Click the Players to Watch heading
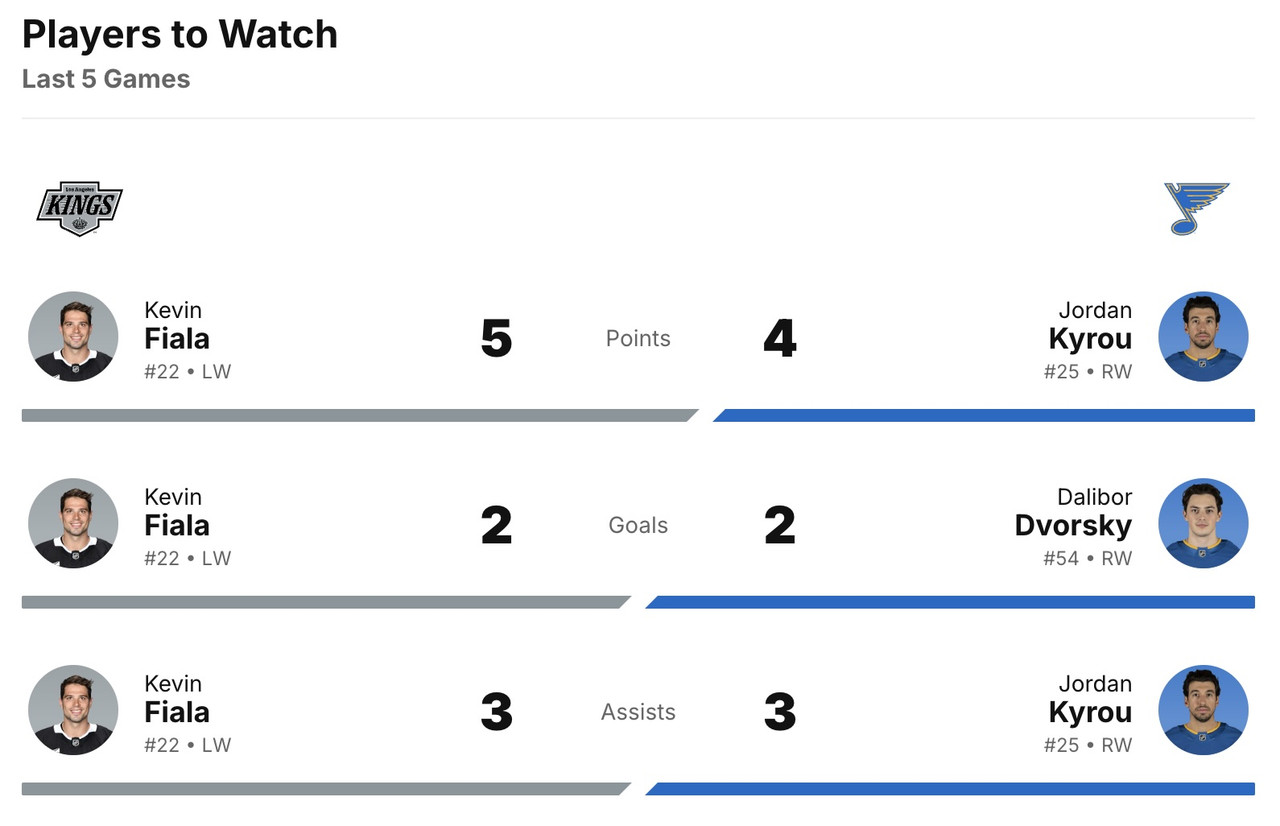 [x=180, y=35]
